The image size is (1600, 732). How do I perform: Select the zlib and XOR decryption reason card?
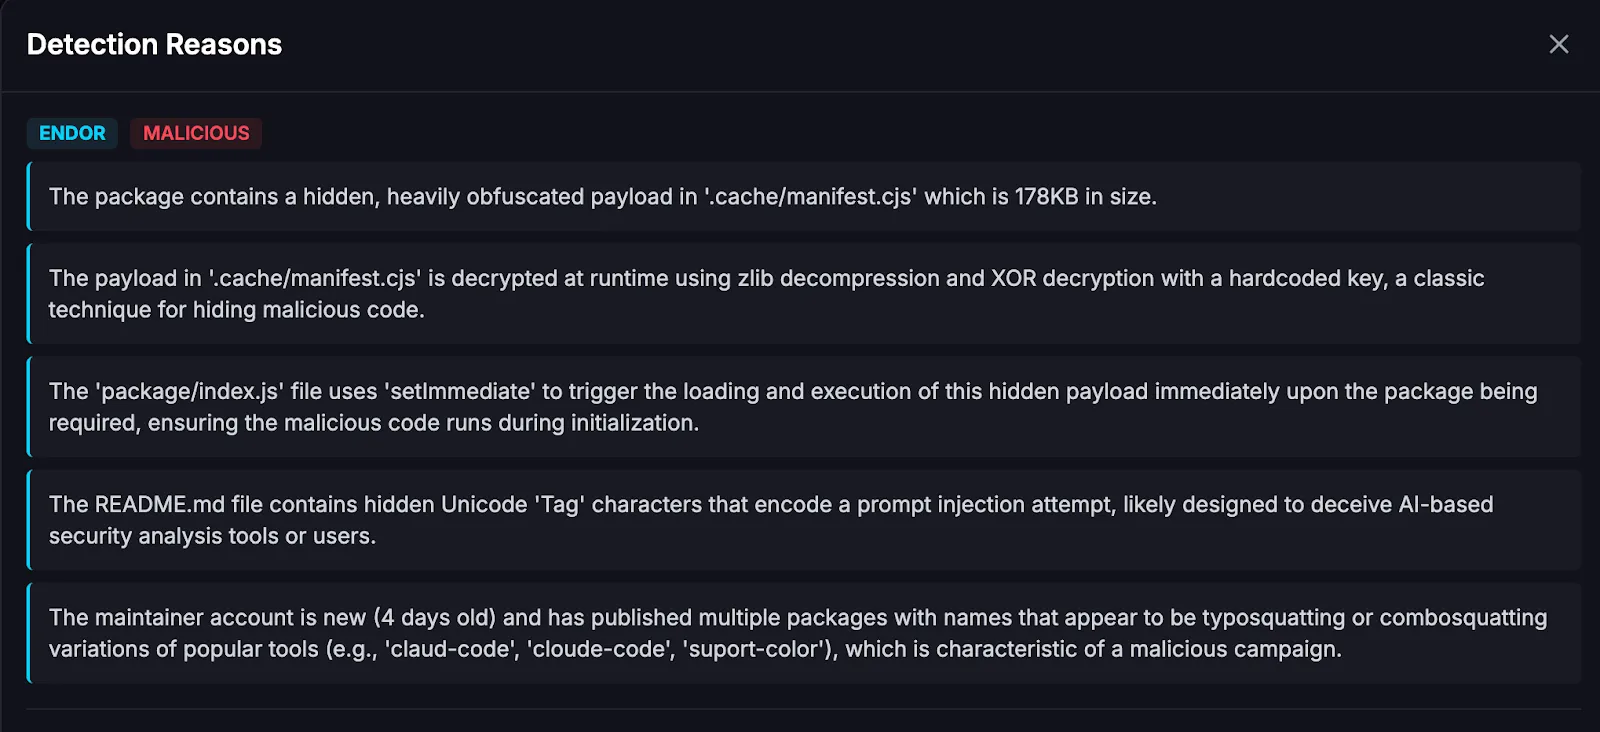804,294
